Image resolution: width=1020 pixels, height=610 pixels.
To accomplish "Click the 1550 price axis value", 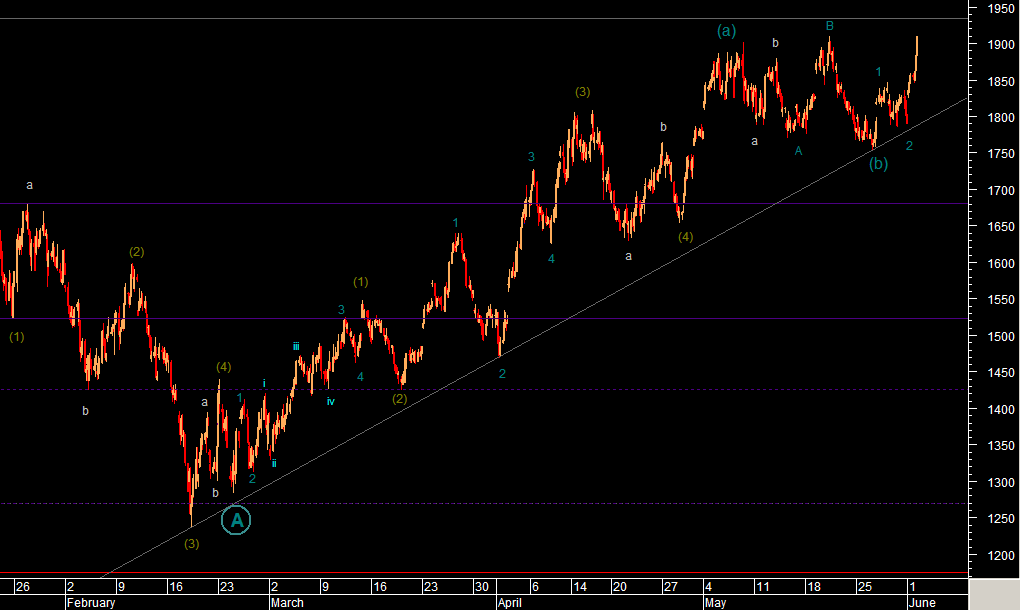I will click(x=1001, y=300).
